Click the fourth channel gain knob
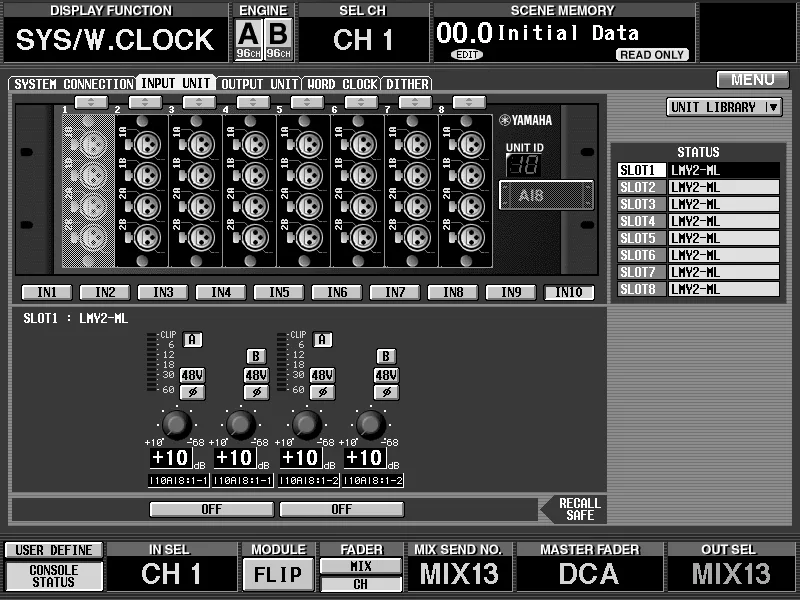The image size is (800, 600). tap(371, 424)
